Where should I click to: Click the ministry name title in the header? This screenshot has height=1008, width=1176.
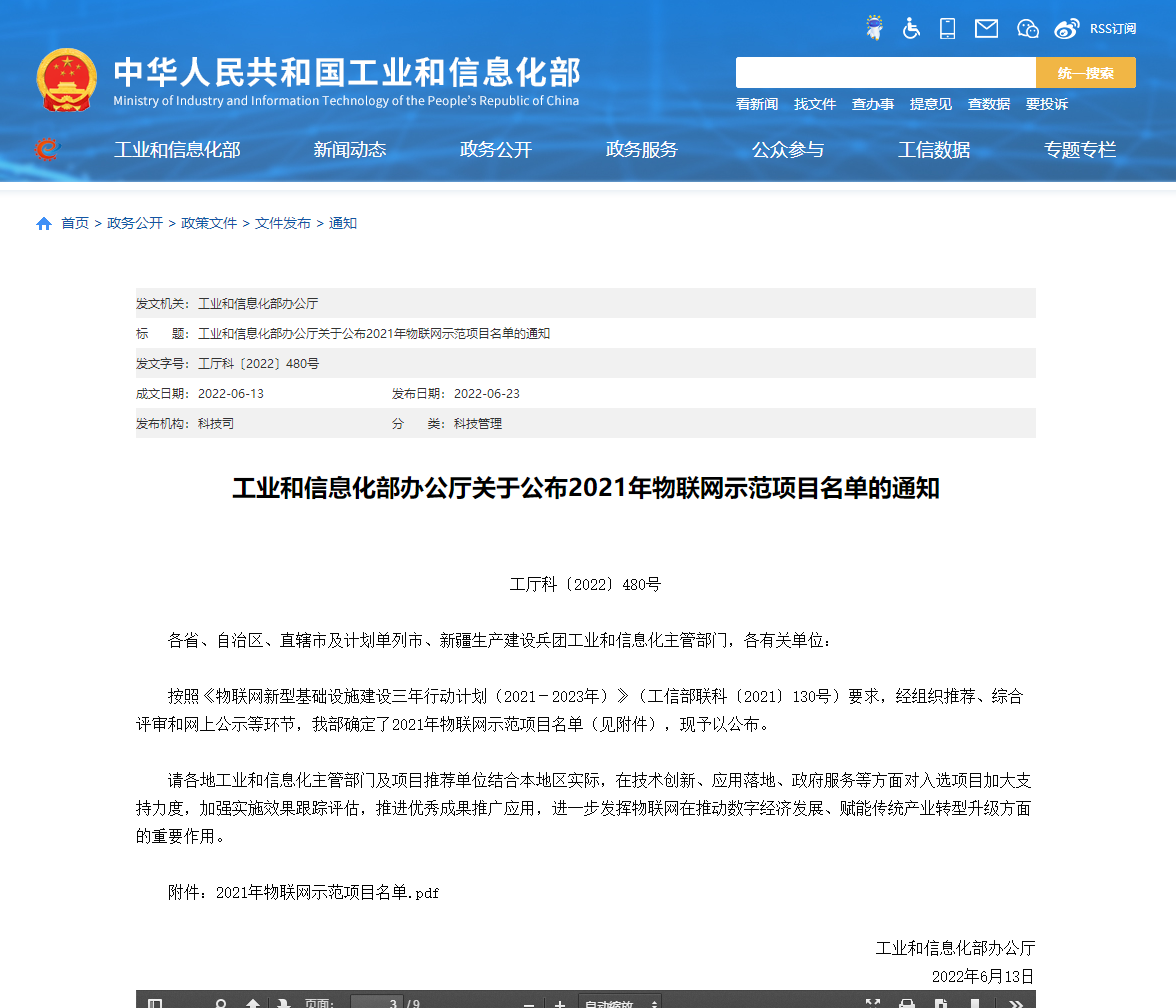tap(346, 73)
